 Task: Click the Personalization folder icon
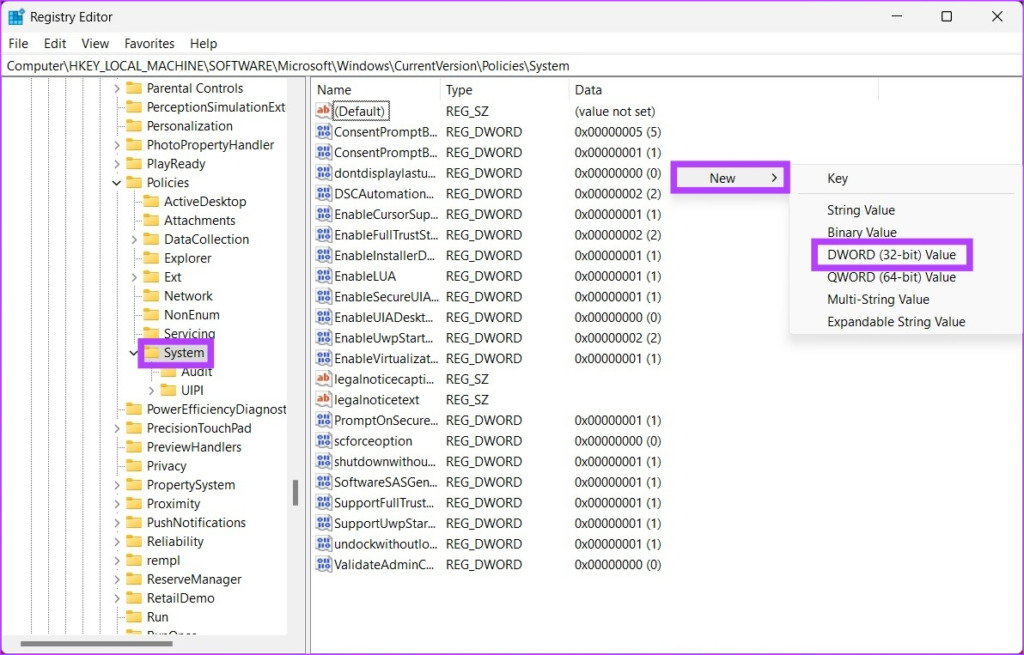134,125
